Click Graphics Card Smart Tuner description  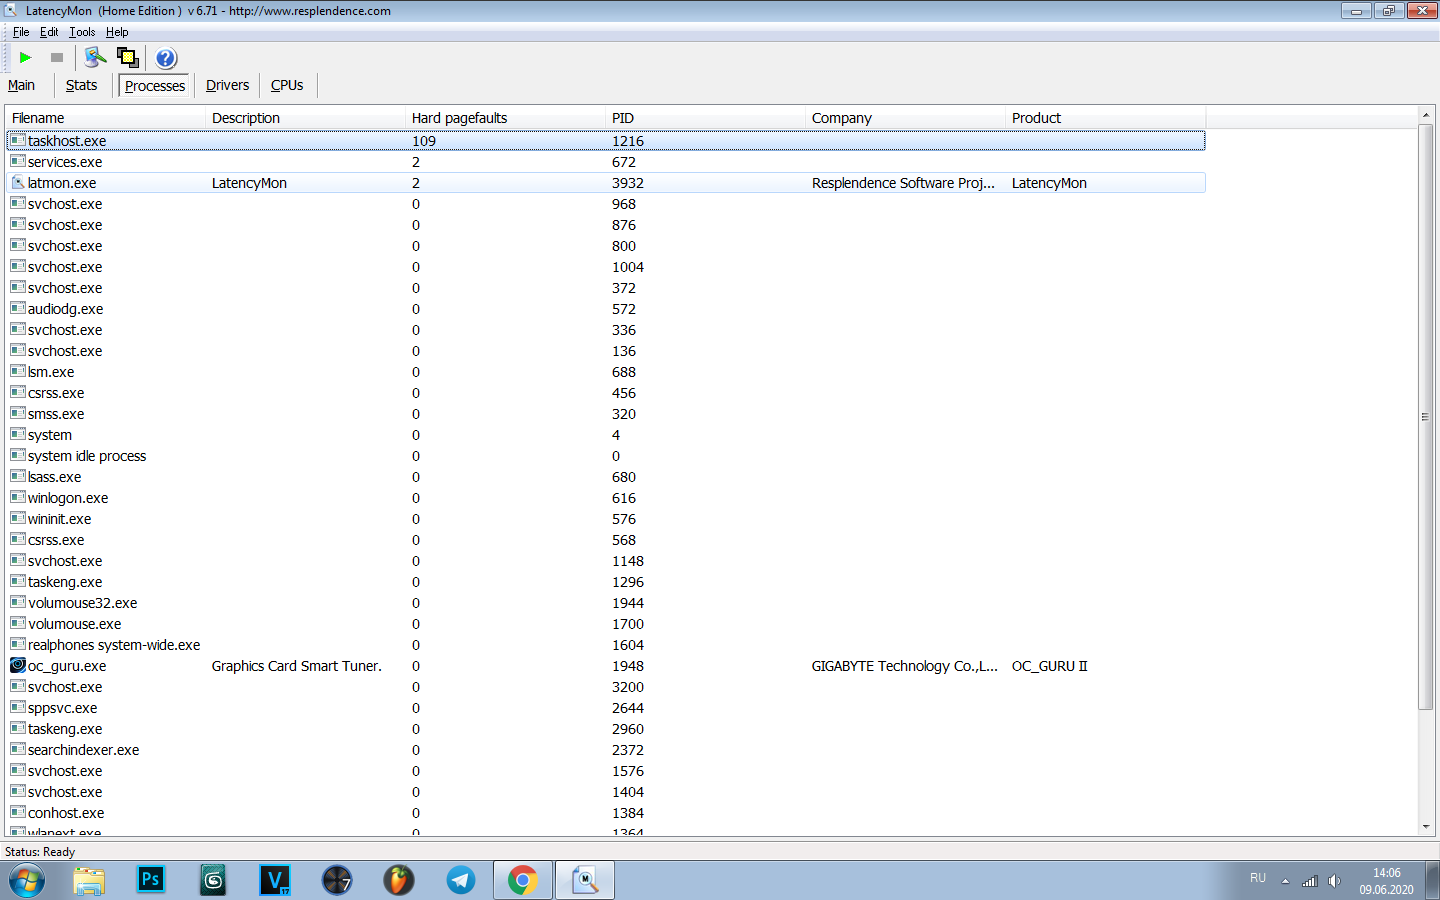click(x=296, y=666)
